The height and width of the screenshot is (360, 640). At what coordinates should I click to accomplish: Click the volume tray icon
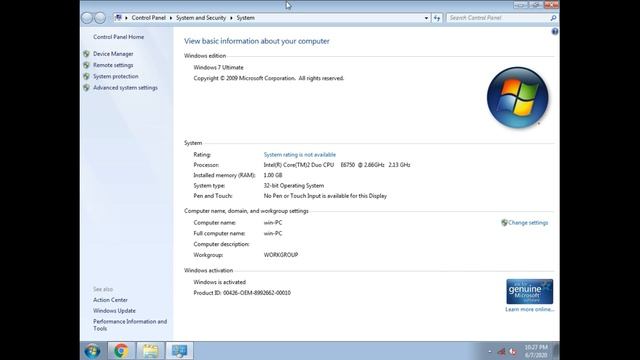[513, 351]
